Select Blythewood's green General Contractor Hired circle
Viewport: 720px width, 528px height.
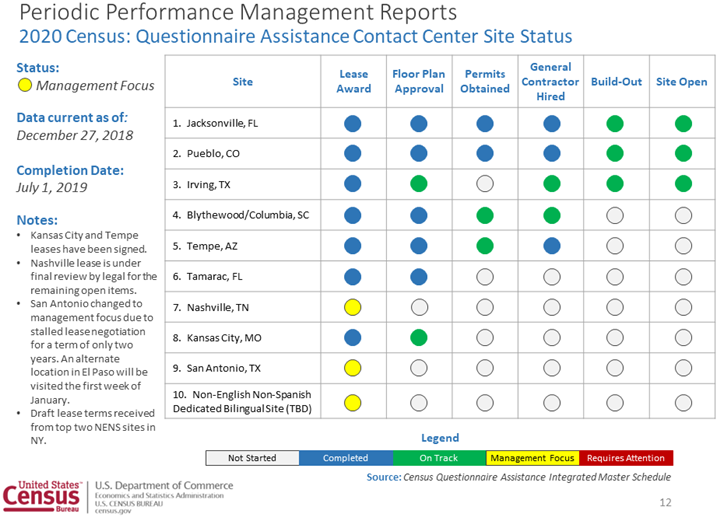coord(551,215)
